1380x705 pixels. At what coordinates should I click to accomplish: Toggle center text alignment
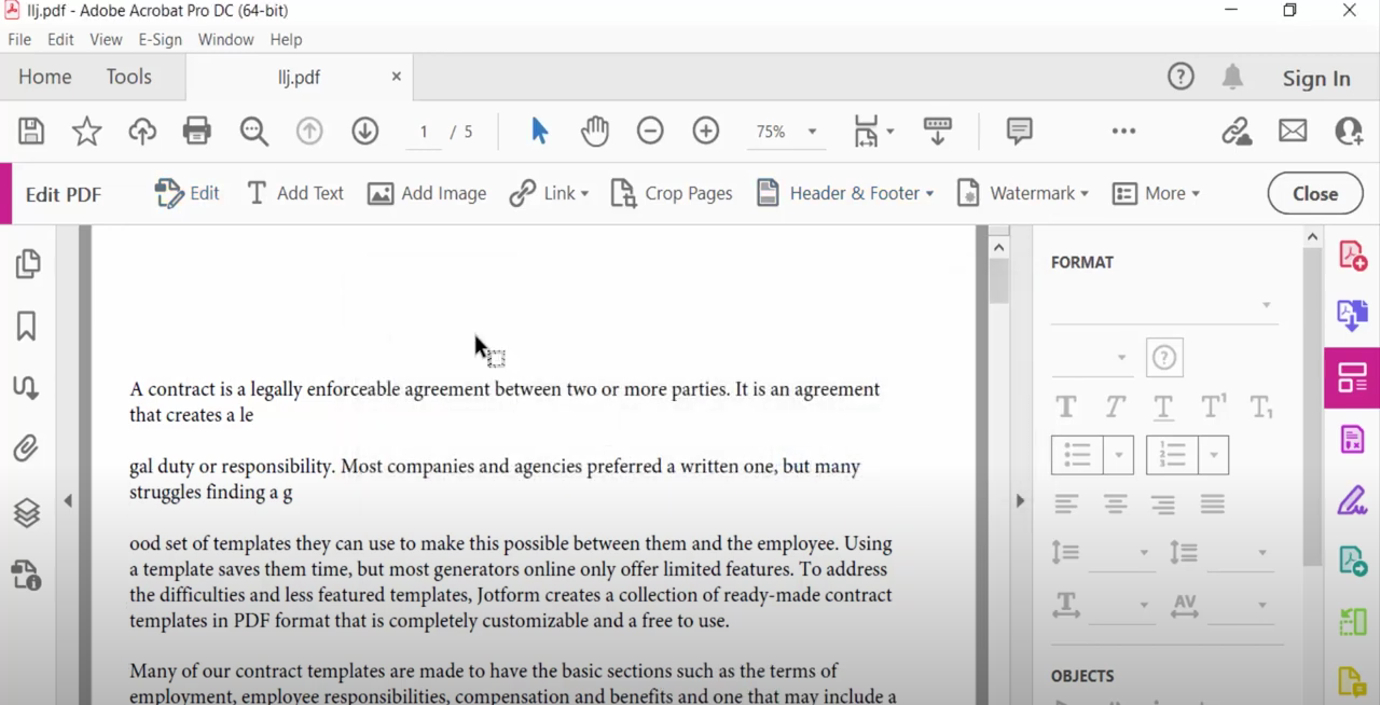[1115, 504]
